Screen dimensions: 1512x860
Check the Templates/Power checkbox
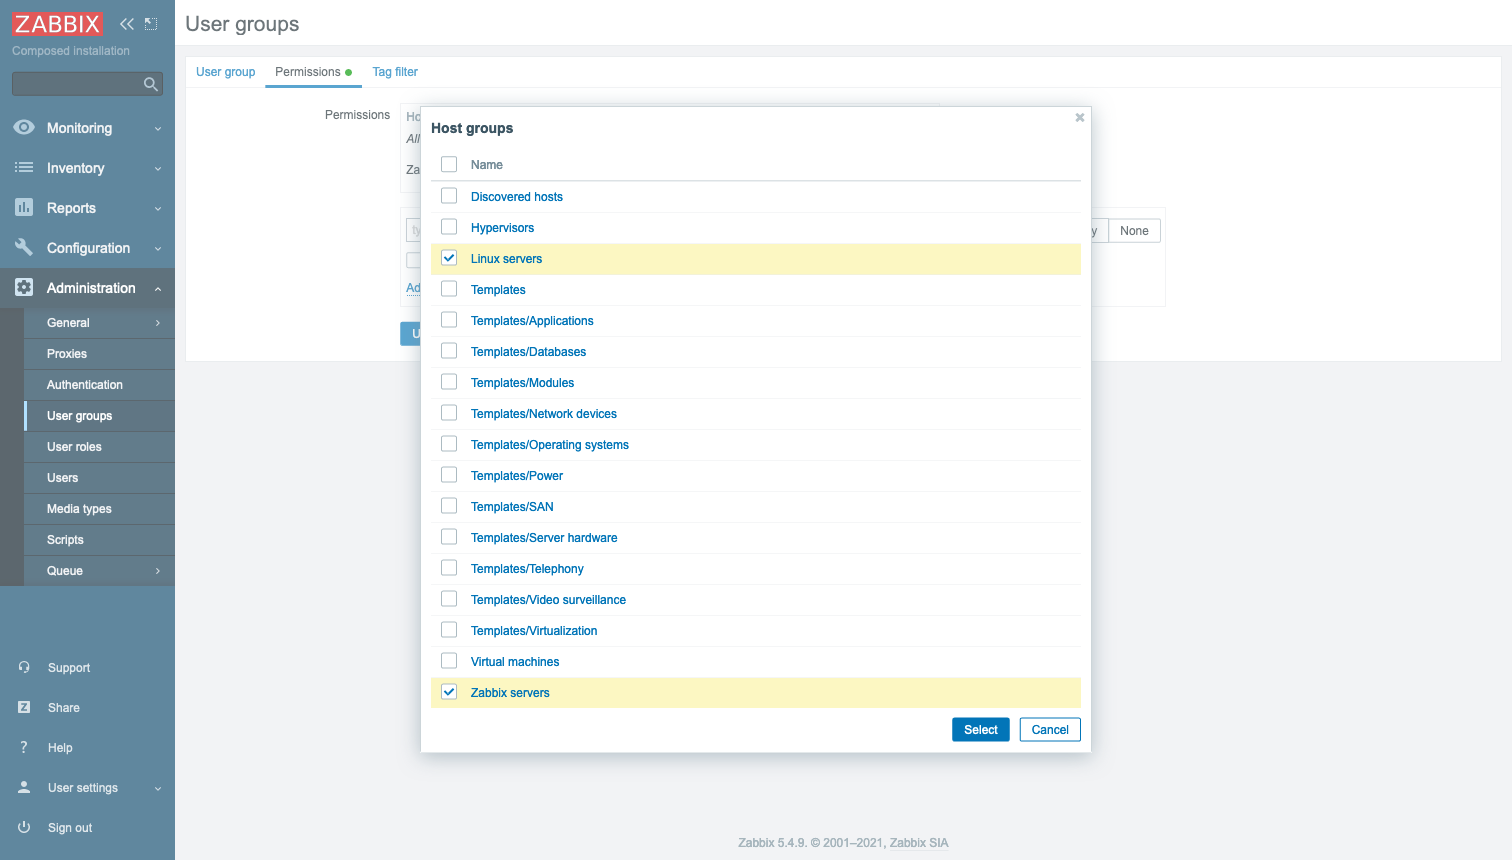(449, 475)
